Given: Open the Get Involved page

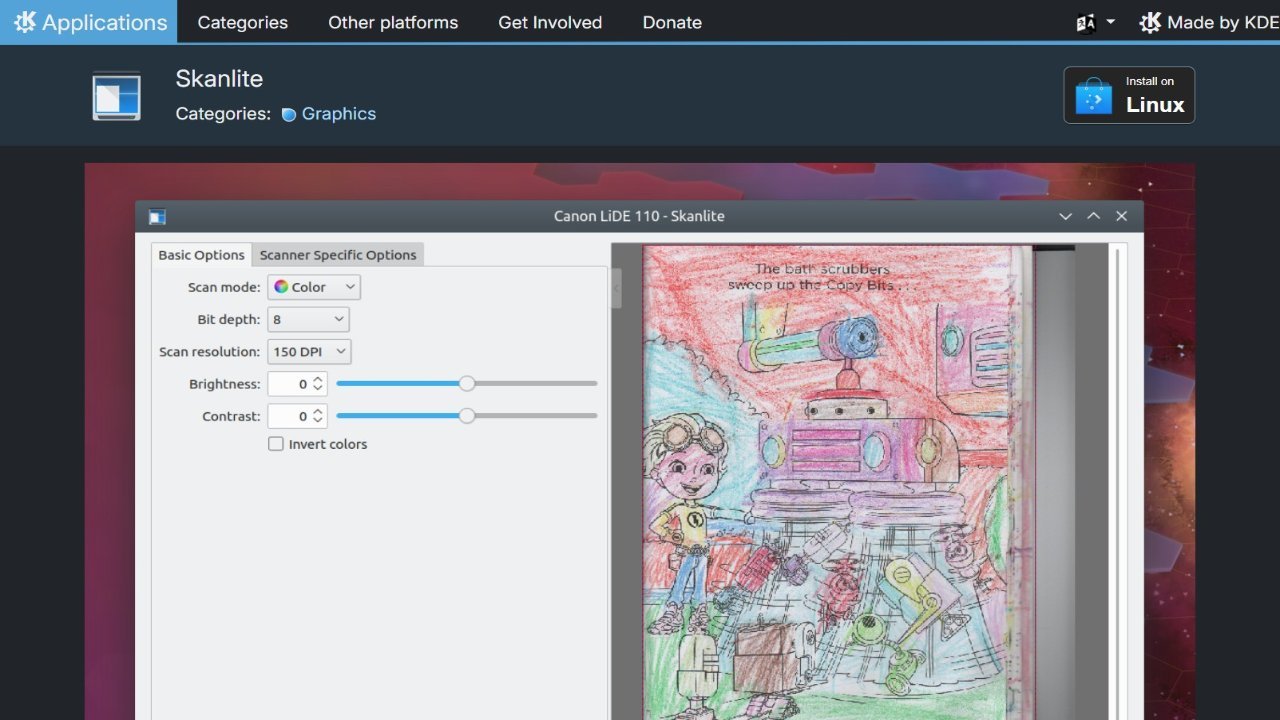Looking at the screenshot, I should tap(550, 22).
